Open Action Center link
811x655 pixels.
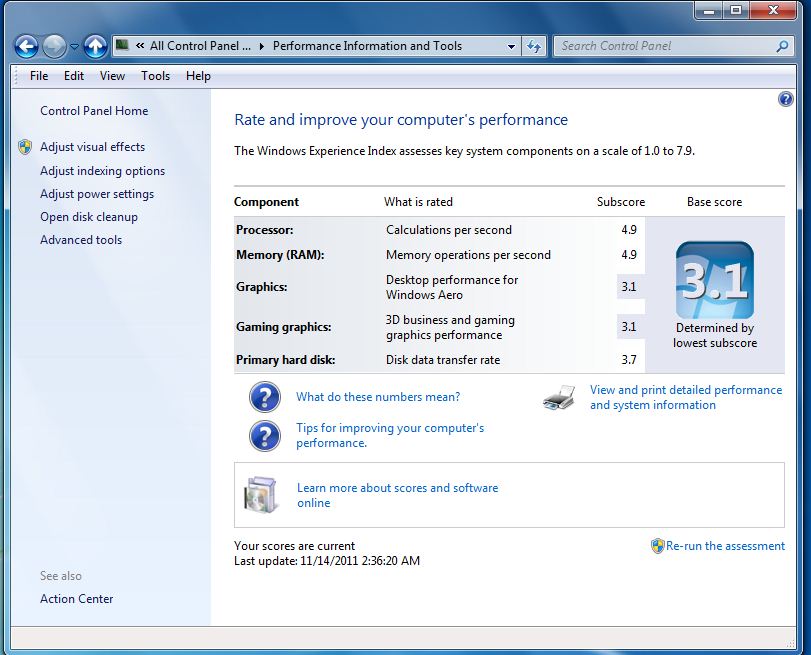[77, 599]
